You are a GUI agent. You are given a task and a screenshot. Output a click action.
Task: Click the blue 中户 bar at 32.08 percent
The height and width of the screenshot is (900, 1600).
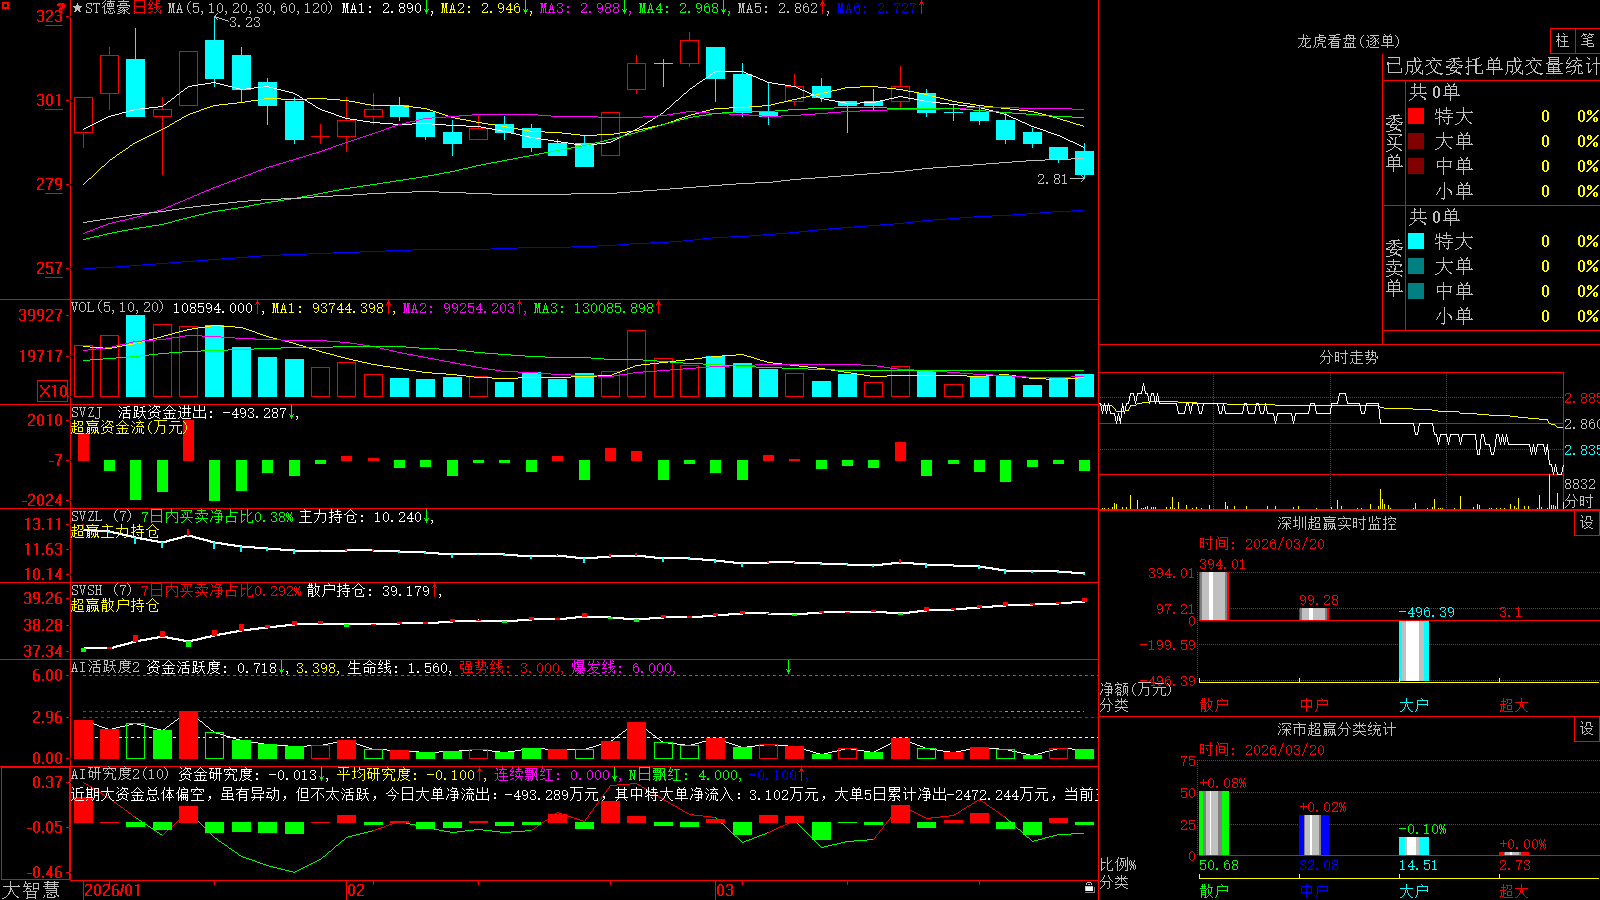click(1314, 835)
